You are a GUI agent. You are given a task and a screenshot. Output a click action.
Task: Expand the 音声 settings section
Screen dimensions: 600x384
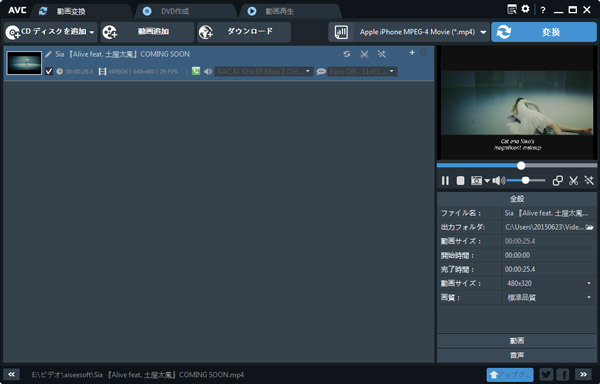(517, 355)
